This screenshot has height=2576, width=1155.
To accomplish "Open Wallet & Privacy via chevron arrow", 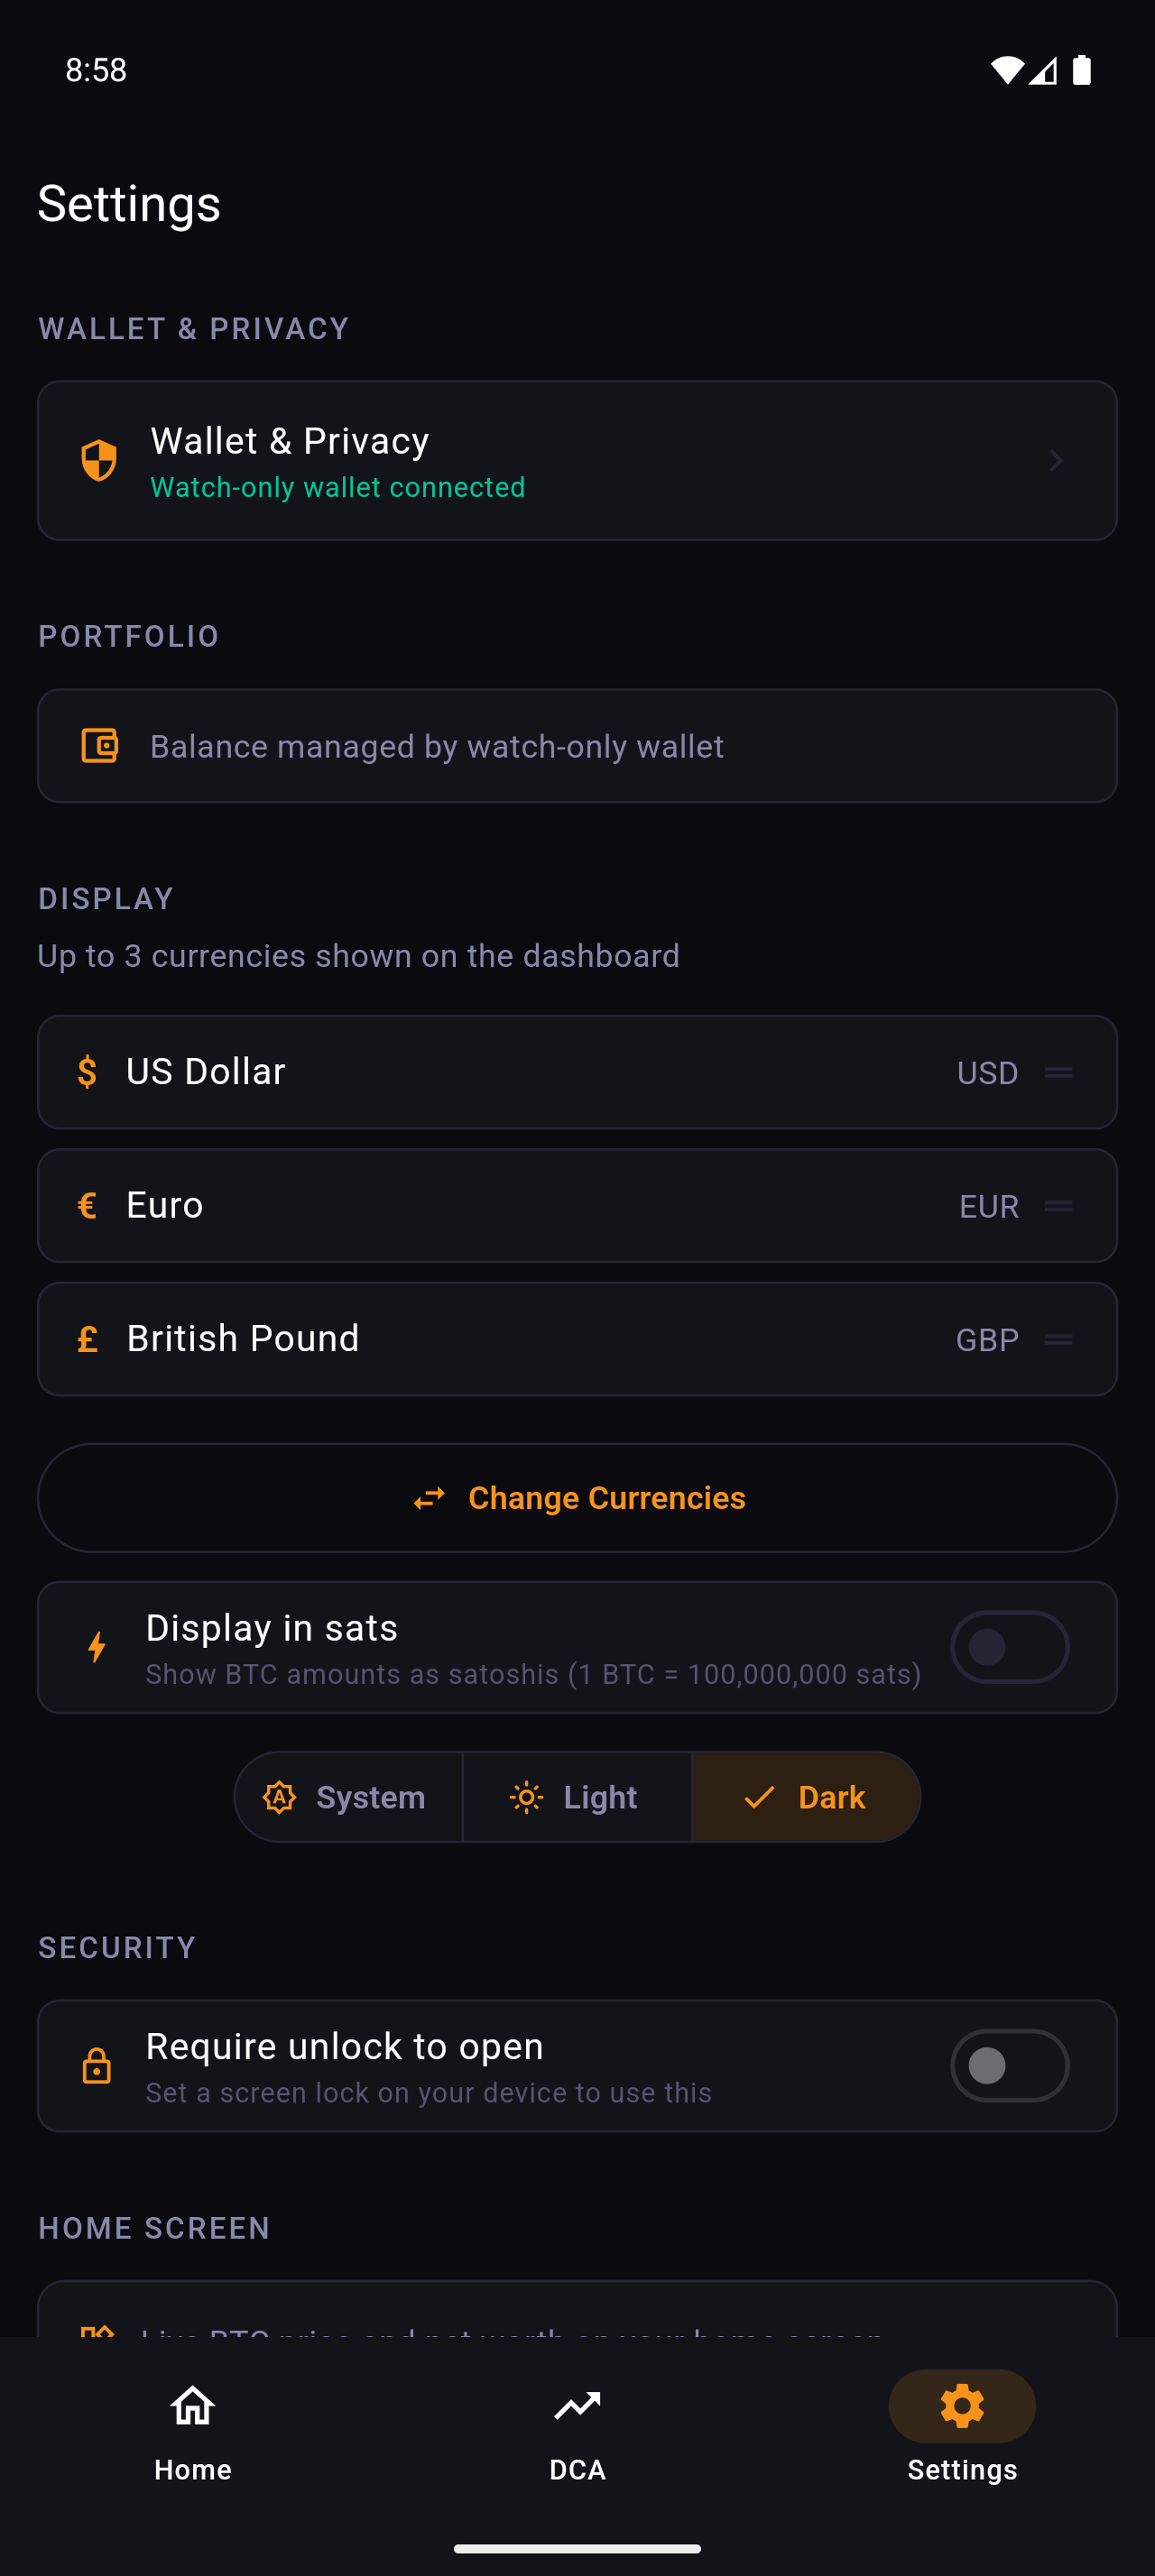I will 1056,460.
